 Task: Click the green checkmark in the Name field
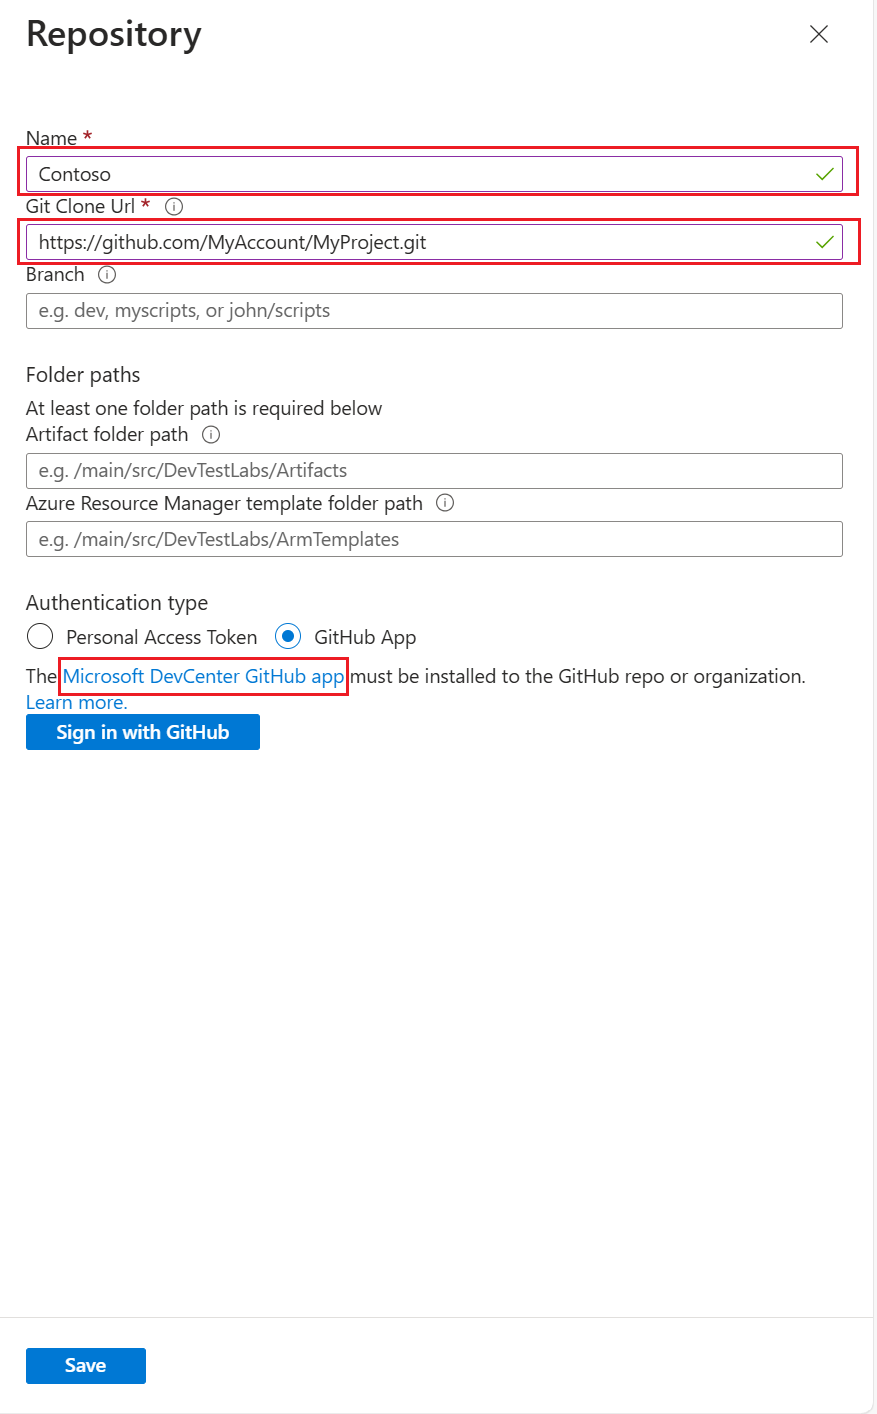click(824, 173)
